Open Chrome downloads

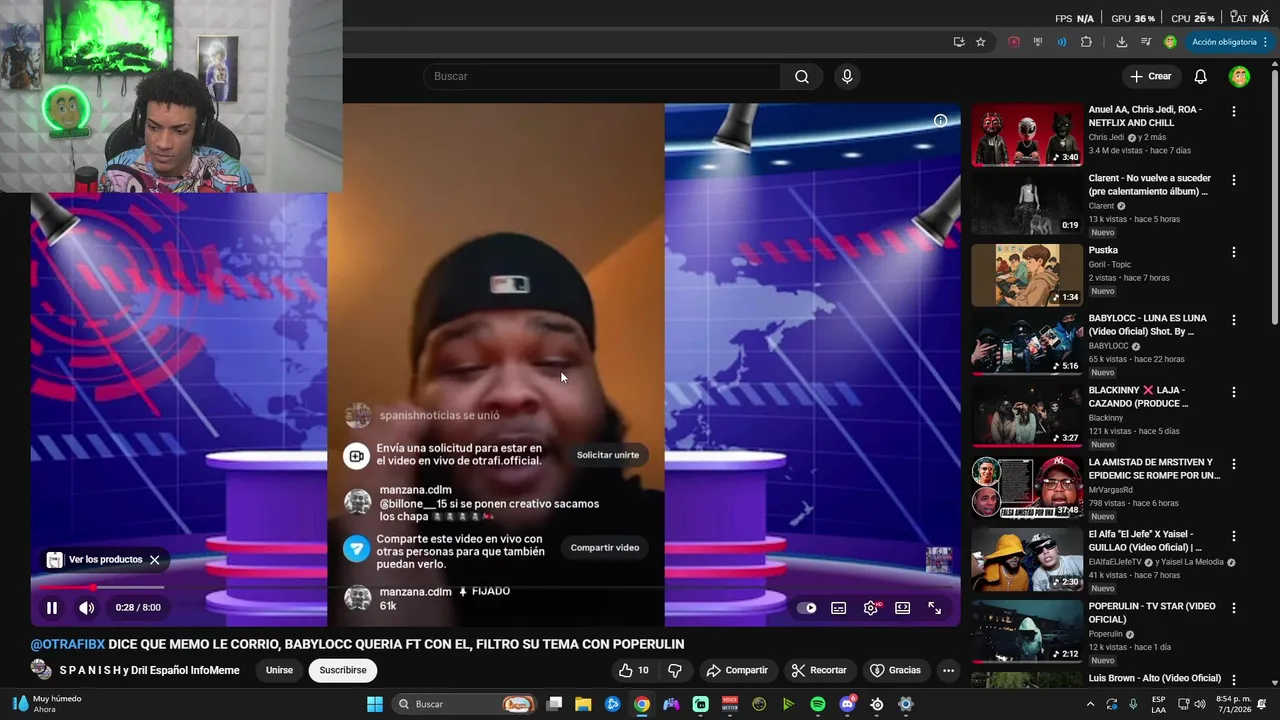coord(1122,42)
